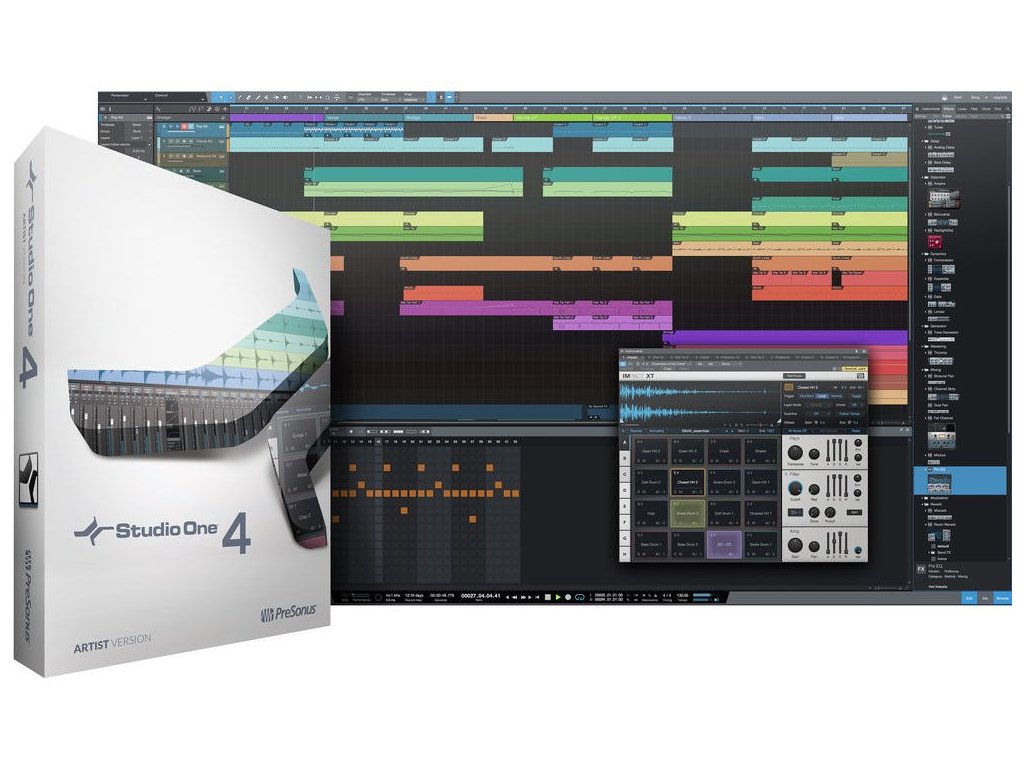This screenshot has width=1024, height=768.
Task: Select the Arrow tool in toolbar
Action: 222,97
